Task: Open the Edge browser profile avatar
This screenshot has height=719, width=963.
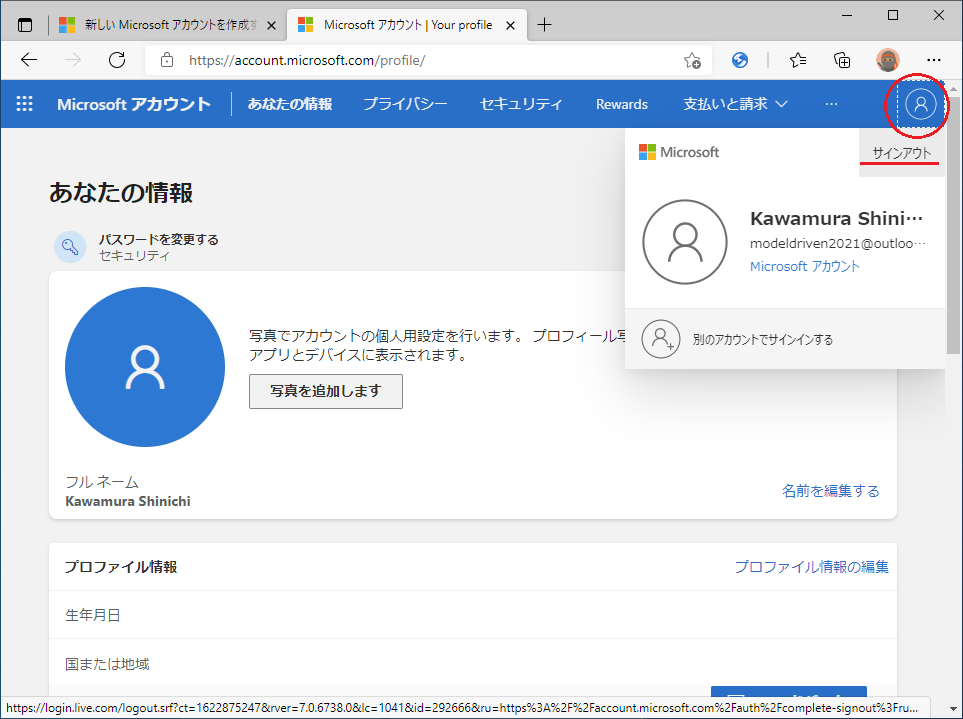Action: pos(887,60)
